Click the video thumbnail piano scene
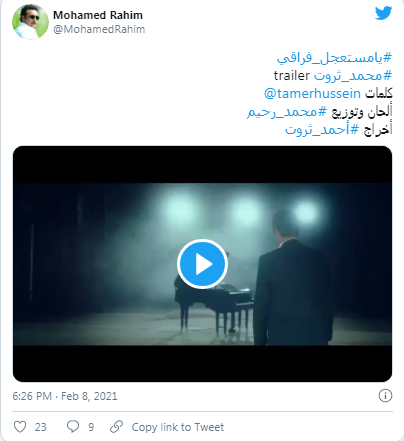404x441 pixels. click(202, 264)
